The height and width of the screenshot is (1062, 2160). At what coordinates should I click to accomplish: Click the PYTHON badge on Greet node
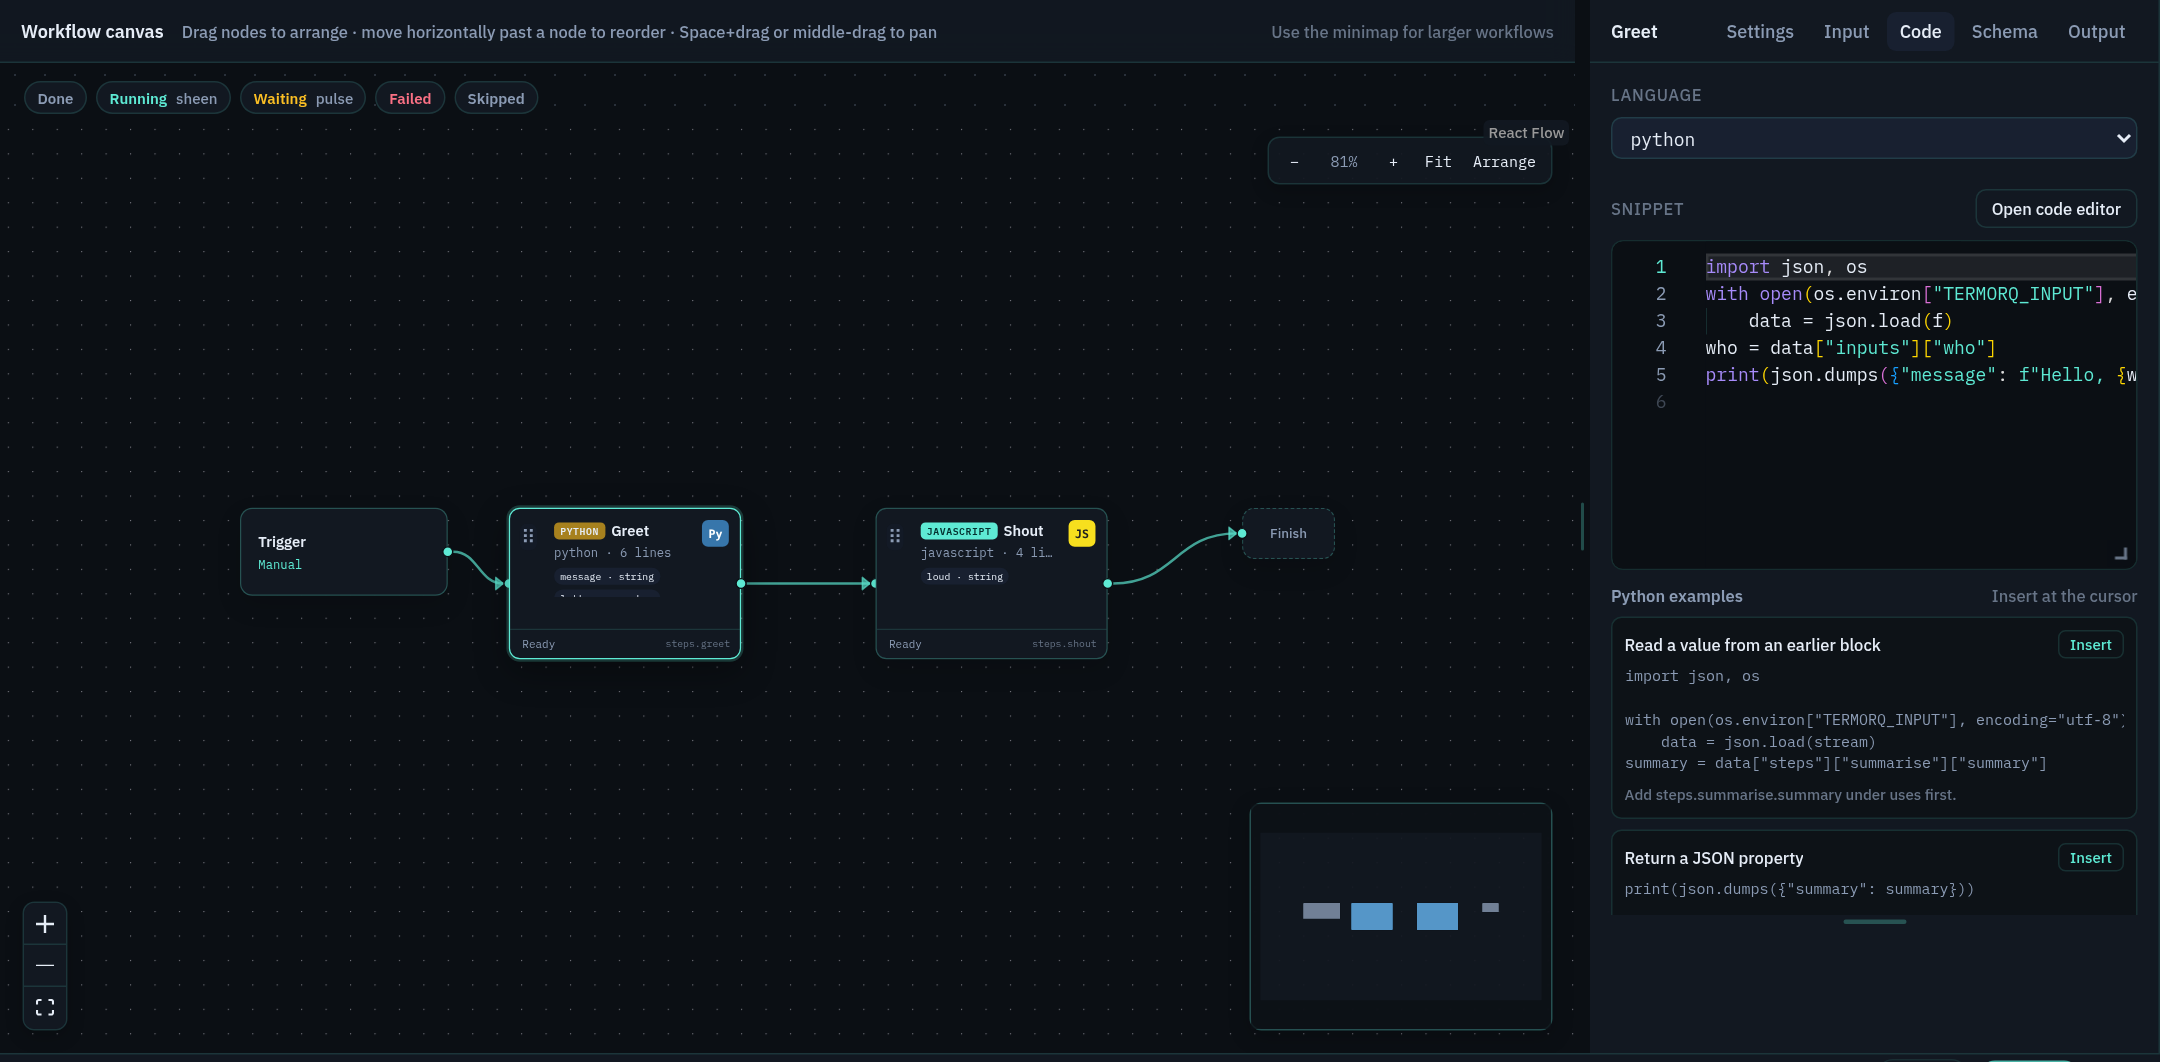tap(579, 532)
